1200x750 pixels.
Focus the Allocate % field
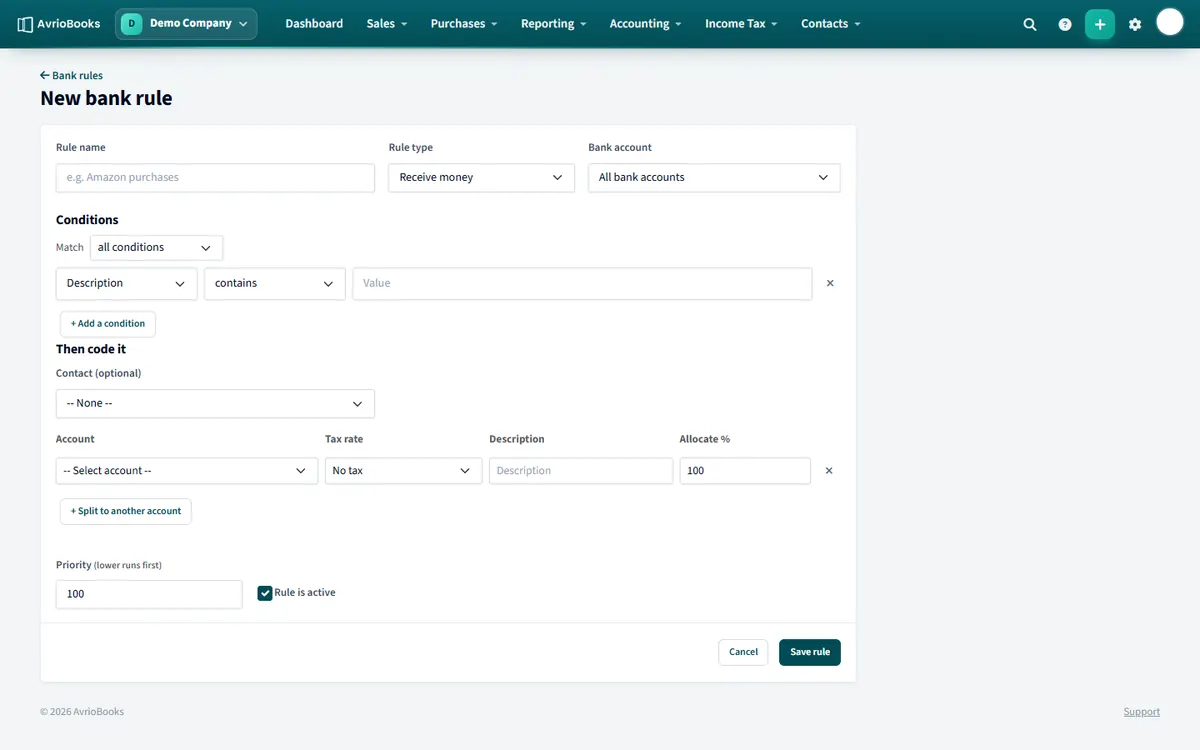point(745,470)
